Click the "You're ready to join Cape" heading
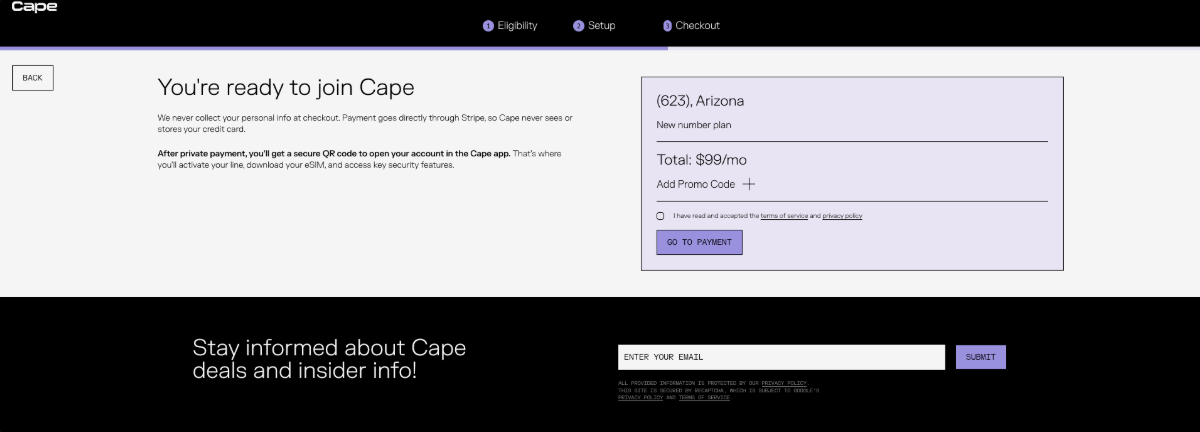1200x432 pixels. click(x=286, y=87)
